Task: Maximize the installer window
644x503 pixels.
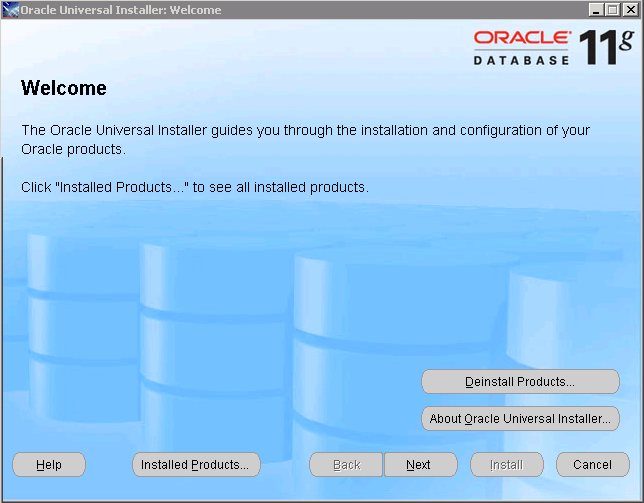Action: [613, 9]
